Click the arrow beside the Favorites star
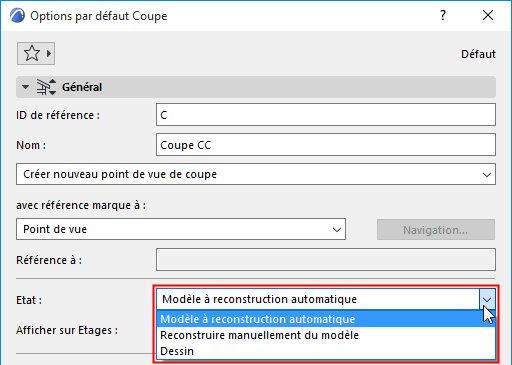512x365 pixels. point(49,53)
